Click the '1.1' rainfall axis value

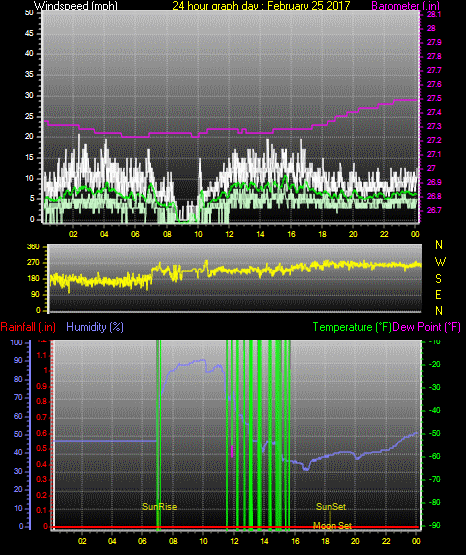pyautogui.click(x=42, y=355)
